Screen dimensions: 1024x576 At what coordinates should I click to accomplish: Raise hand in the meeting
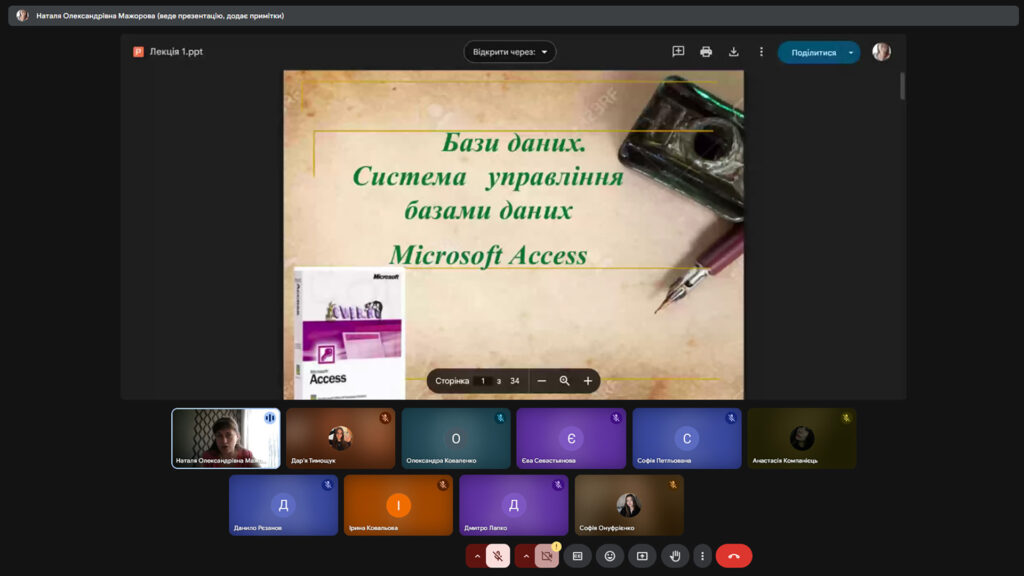tap(675, 556)
